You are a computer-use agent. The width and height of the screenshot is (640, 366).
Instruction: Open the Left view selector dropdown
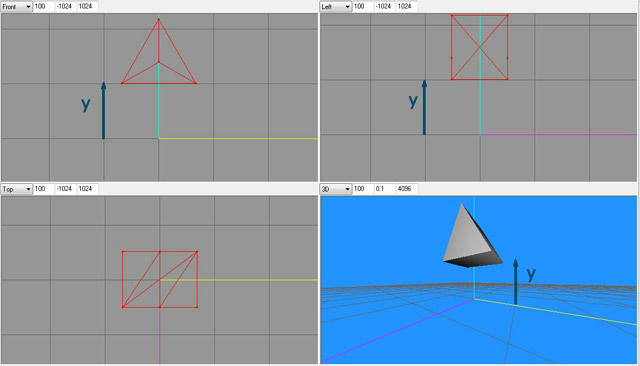(336, 7)
